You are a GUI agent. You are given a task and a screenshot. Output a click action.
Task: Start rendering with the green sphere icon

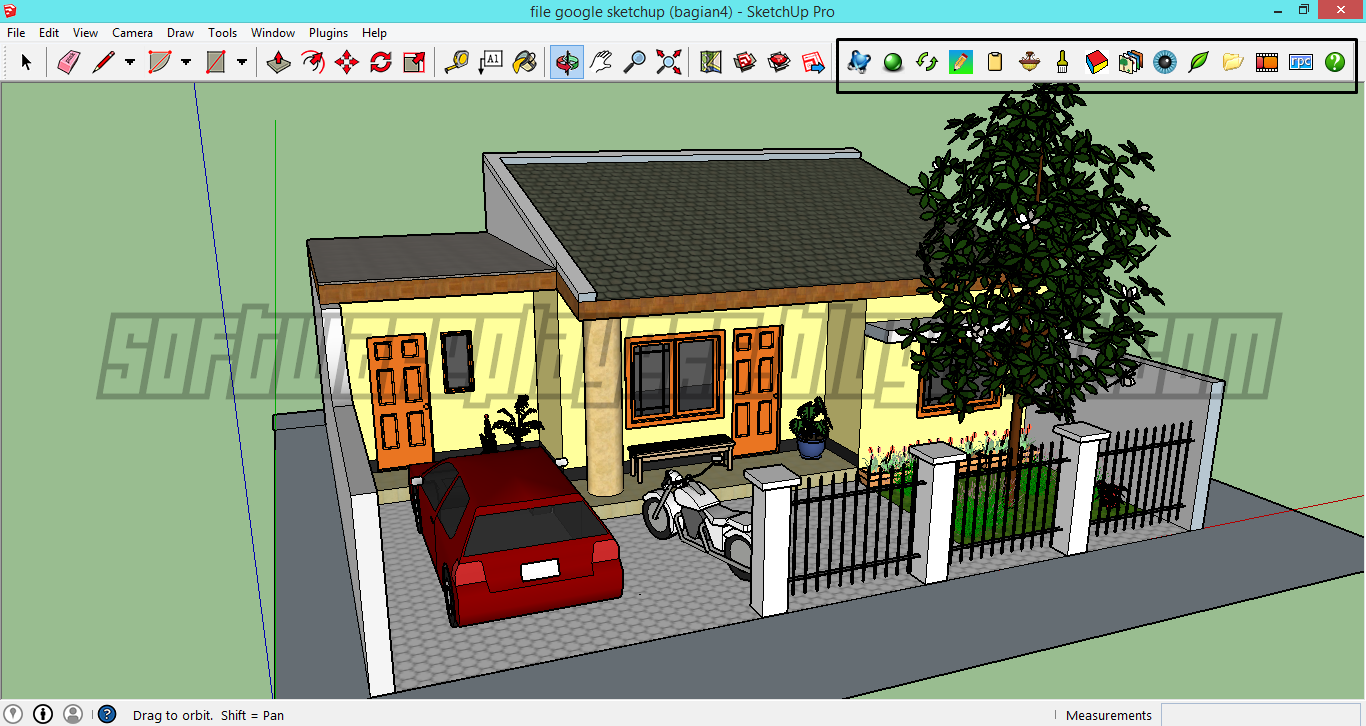[x=893, y=62]
